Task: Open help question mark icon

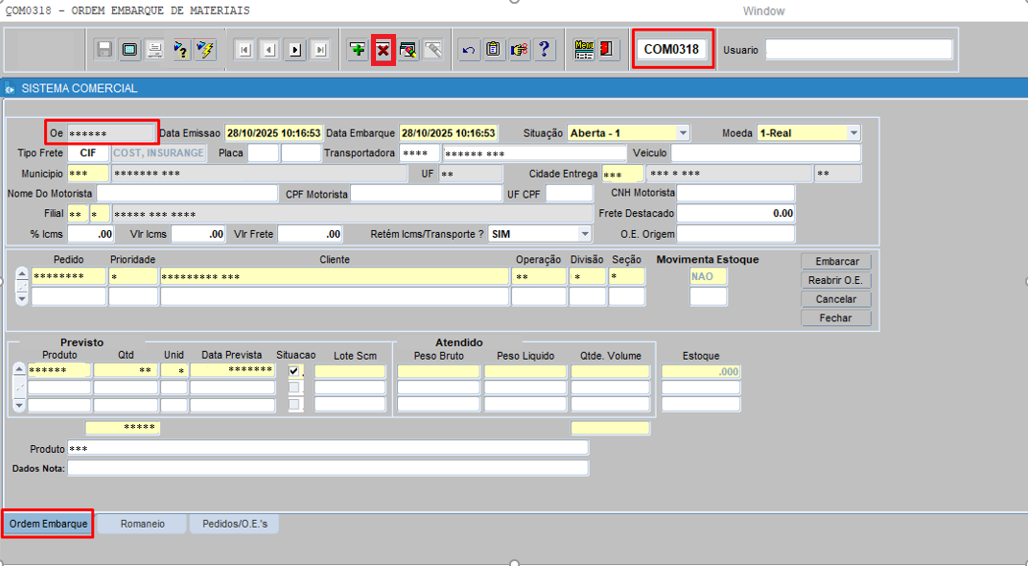Action: coord(544,49)
